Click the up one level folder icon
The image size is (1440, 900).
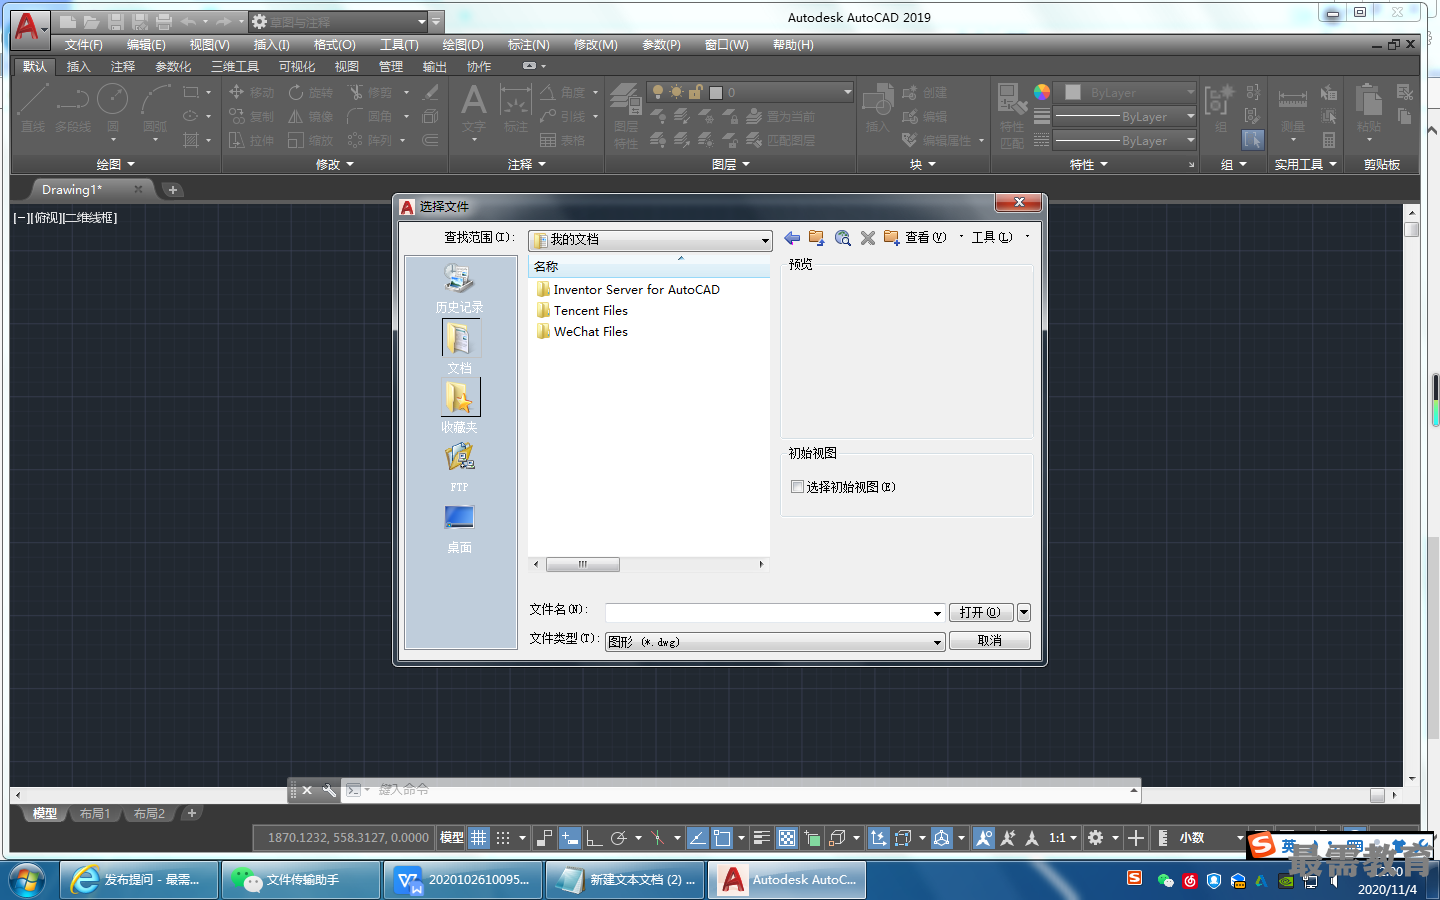tap(817, 238)
